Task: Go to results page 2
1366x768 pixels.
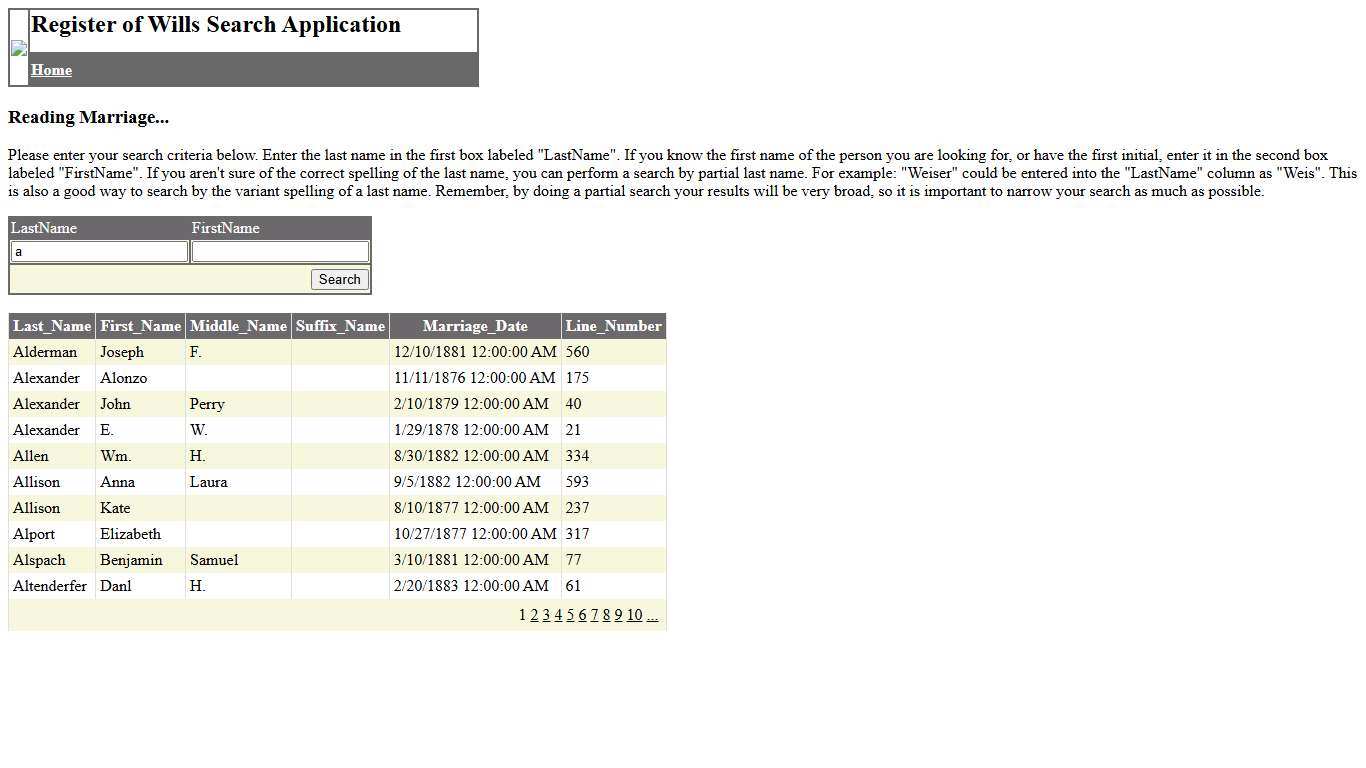Action: pyautogui.click(x=534, y=615)
